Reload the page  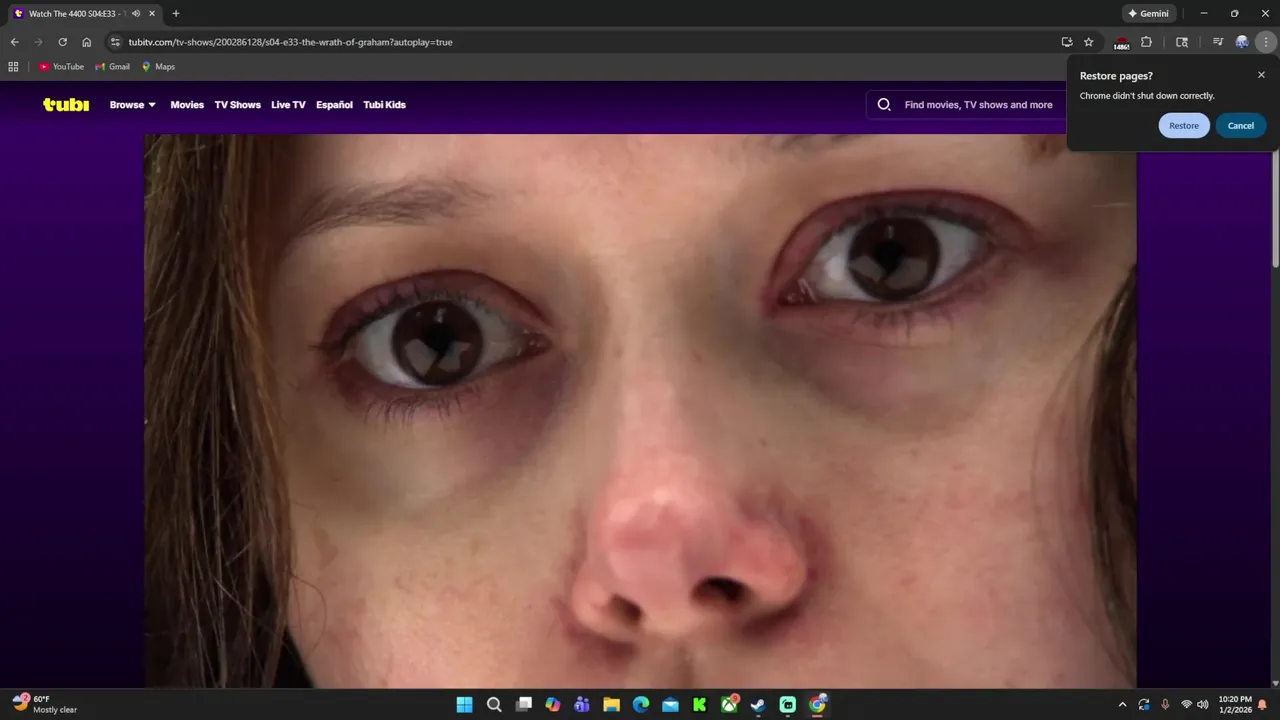click(62, 42)
